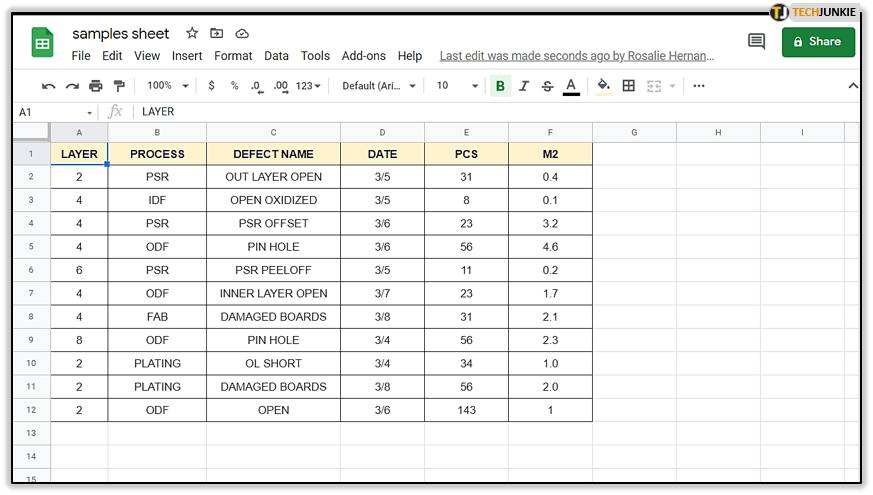
Task: Open the Format menu
Action: click(233, 56)
